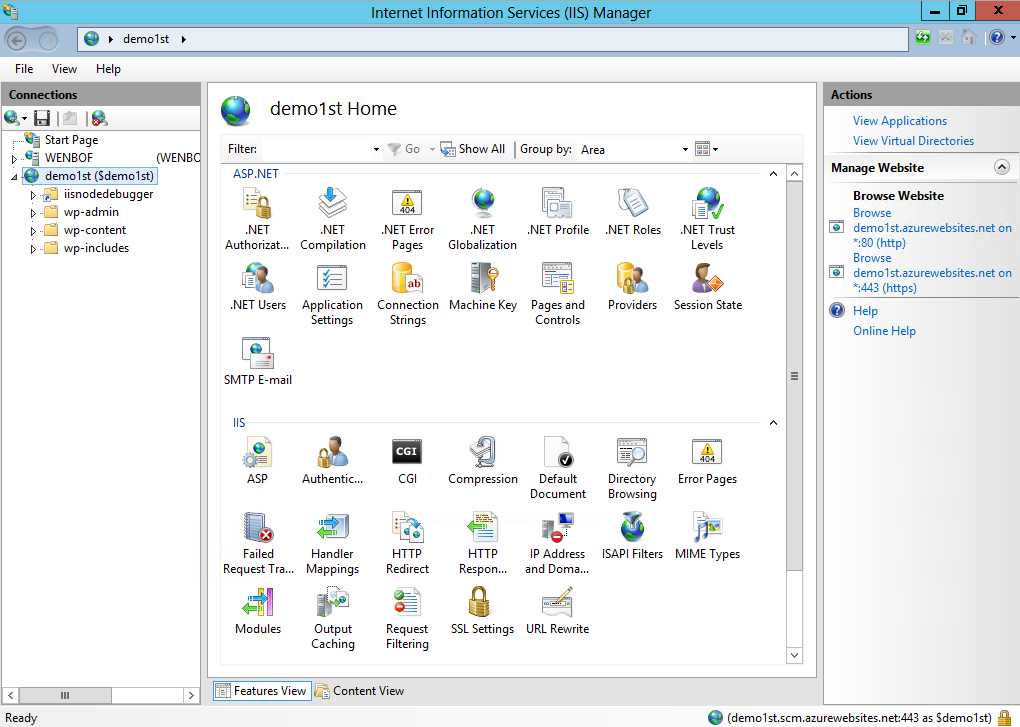1020x727 pixels.
Task: Click Online Help link
Action: point(884,331)
